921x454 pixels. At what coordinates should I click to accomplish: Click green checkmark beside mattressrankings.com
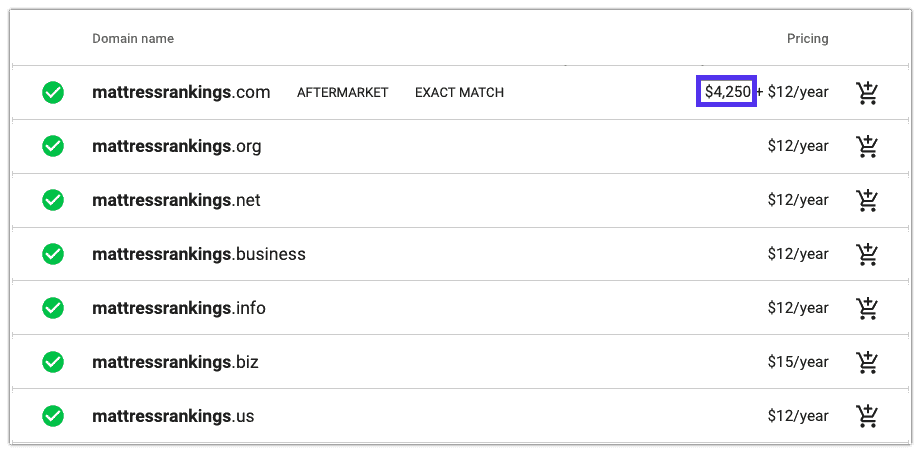point(53,93)
